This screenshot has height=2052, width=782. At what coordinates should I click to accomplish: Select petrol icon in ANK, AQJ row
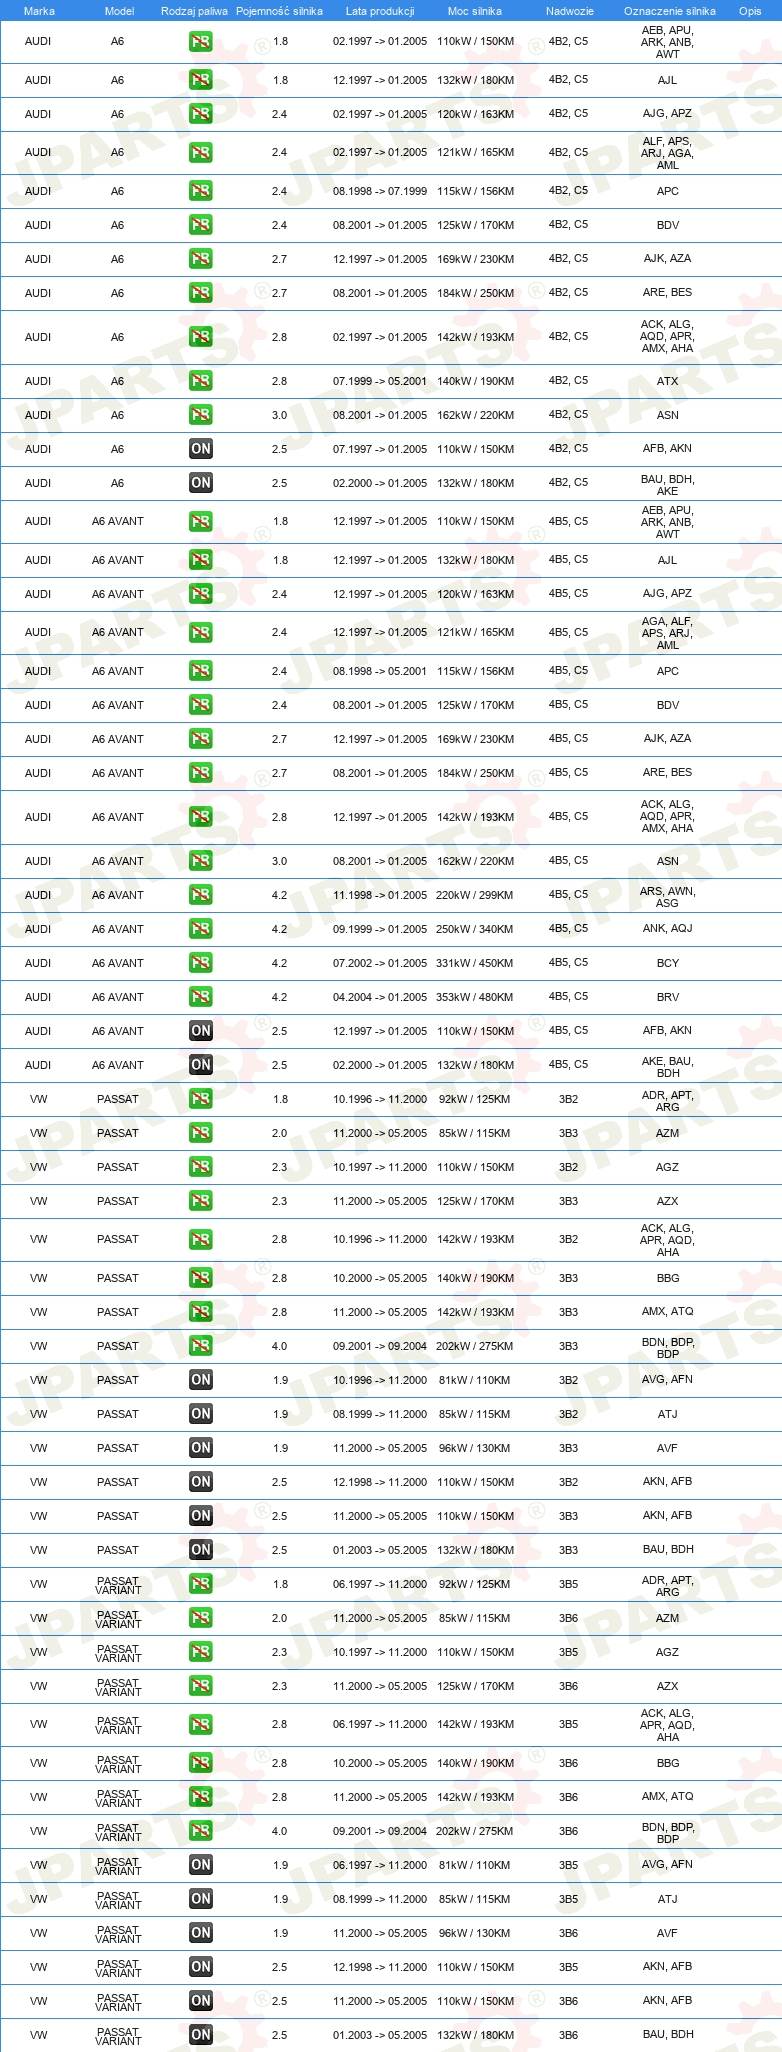point(200,929)
